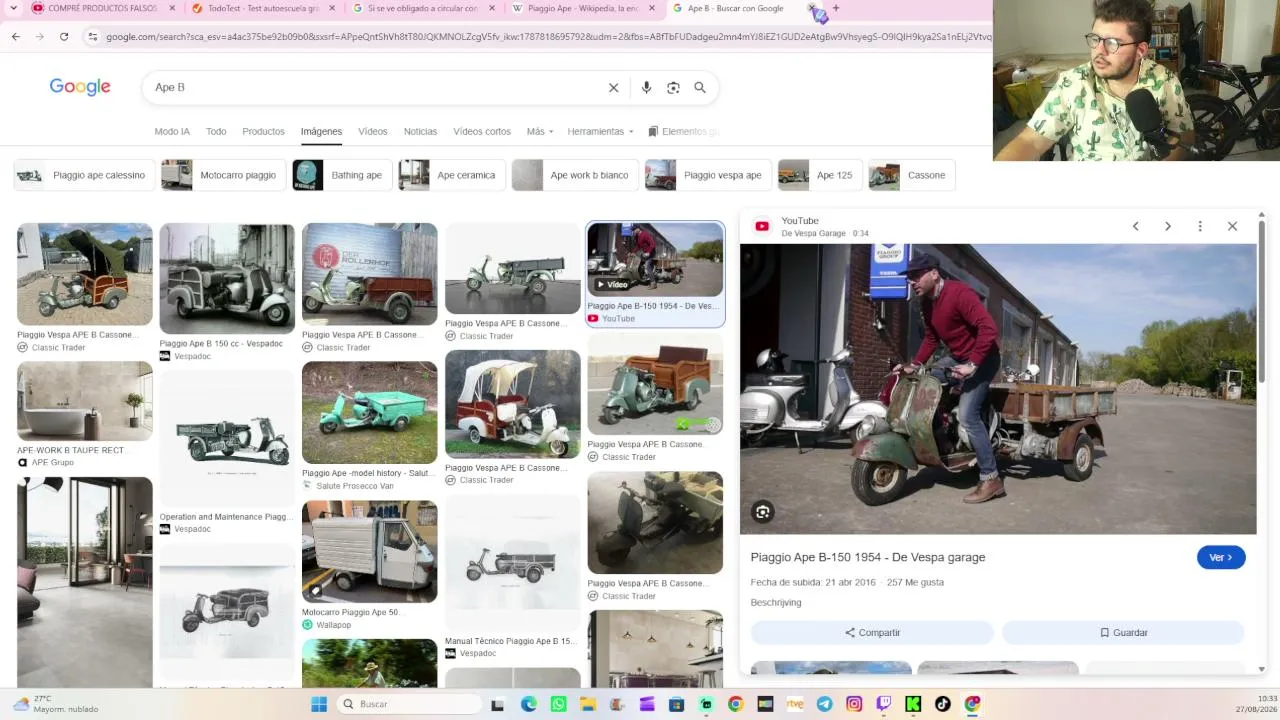Open Google Lens image search icon

pyautogui.click(x=673, y=88)
